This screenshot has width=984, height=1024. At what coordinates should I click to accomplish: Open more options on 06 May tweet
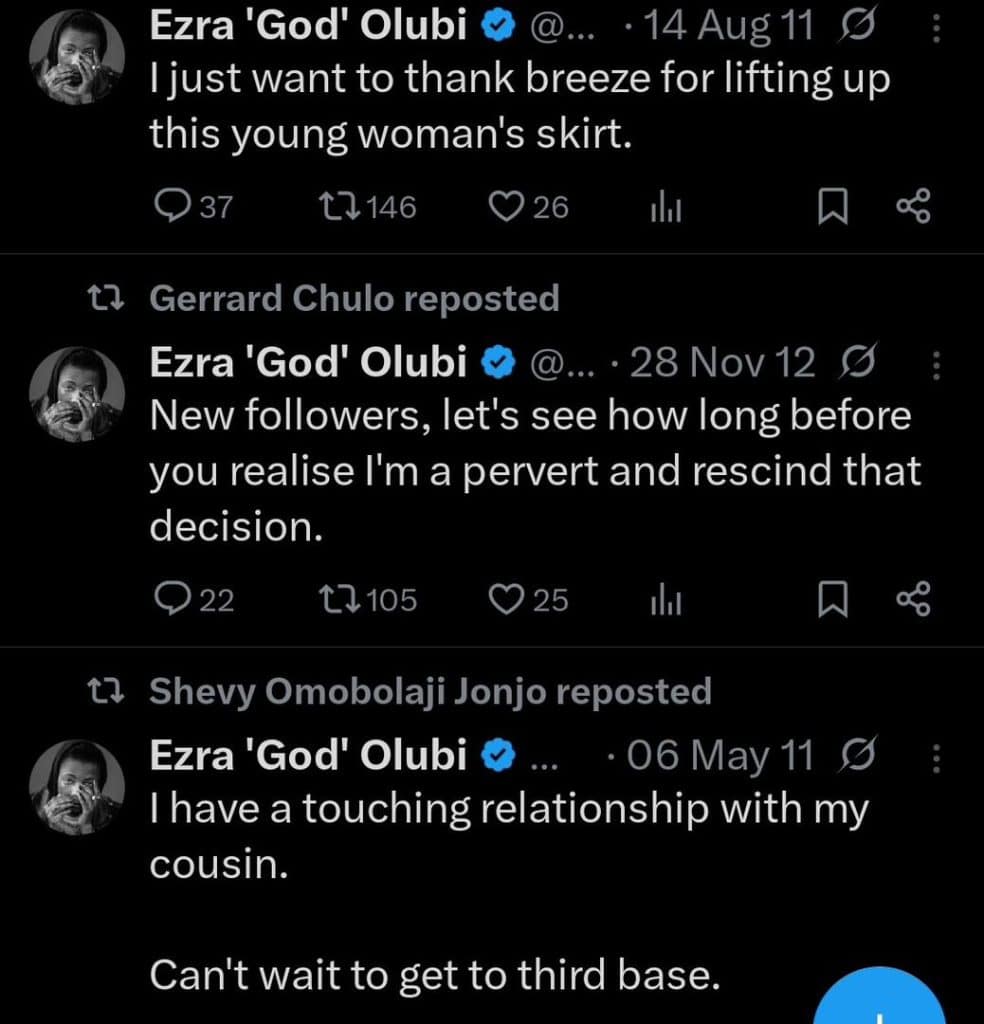click(x=936, y=759)
